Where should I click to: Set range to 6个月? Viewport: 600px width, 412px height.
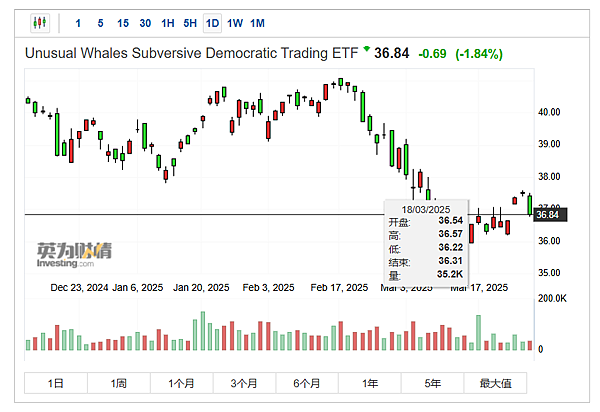(307, 383)
